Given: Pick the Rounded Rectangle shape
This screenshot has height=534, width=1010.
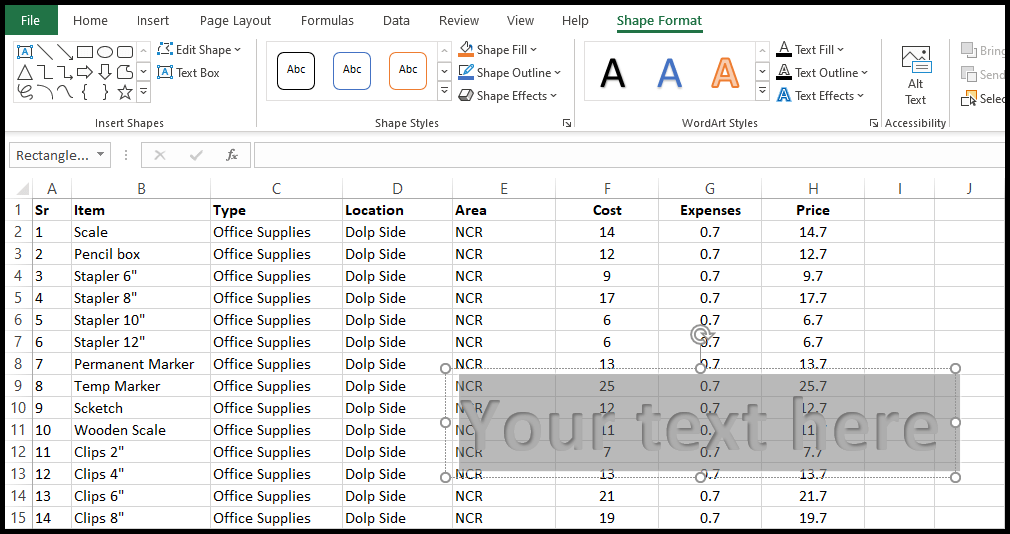Looking at the screenshot, I should [125, 52].
